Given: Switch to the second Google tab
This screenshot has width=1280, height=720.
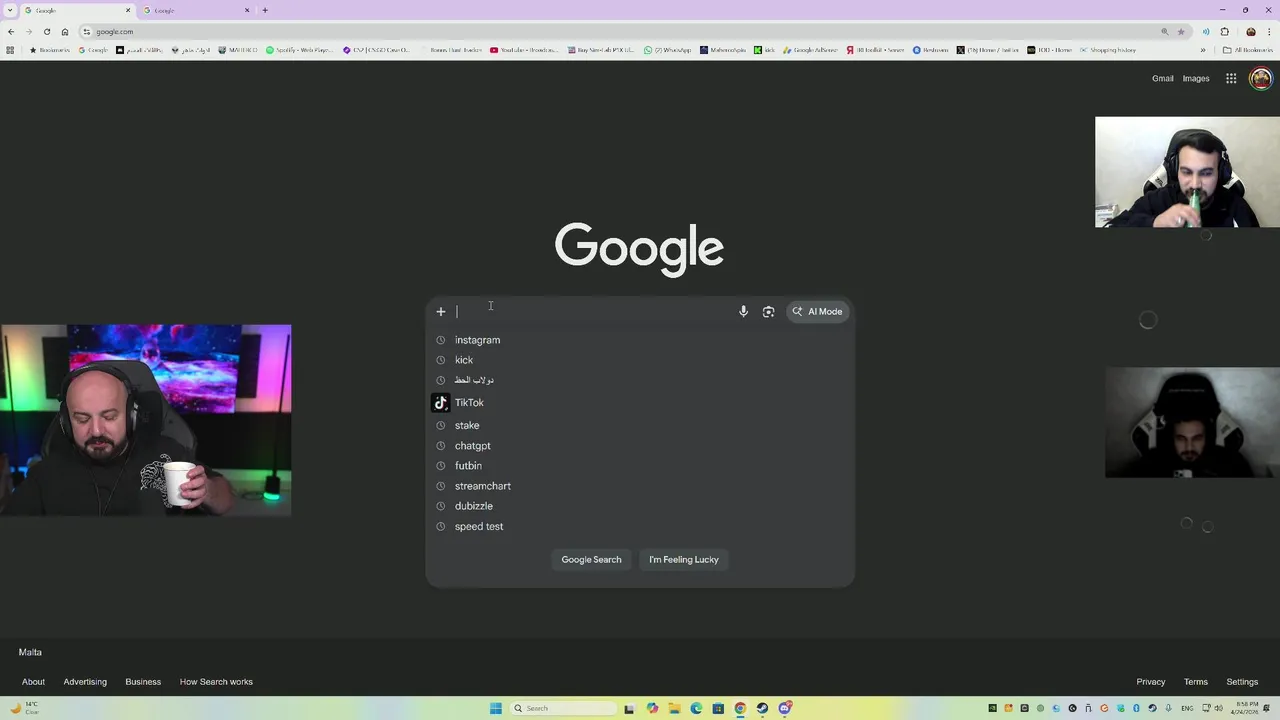Looking at the screenshot, I should (x=197, y=10).
